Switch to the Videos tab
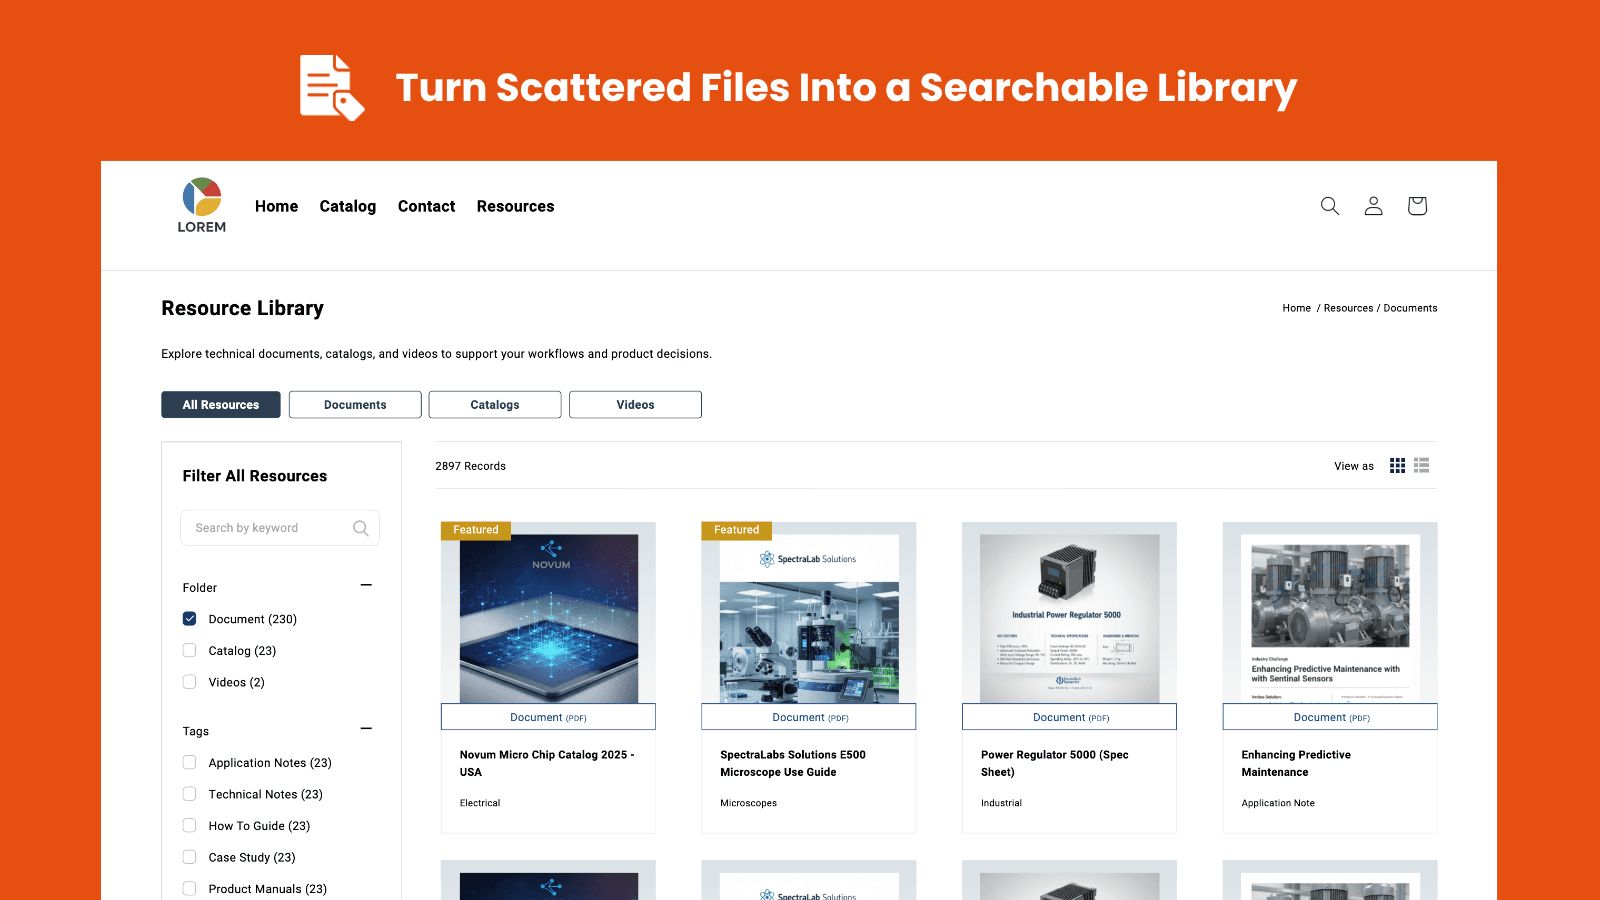 click(635, 404)
